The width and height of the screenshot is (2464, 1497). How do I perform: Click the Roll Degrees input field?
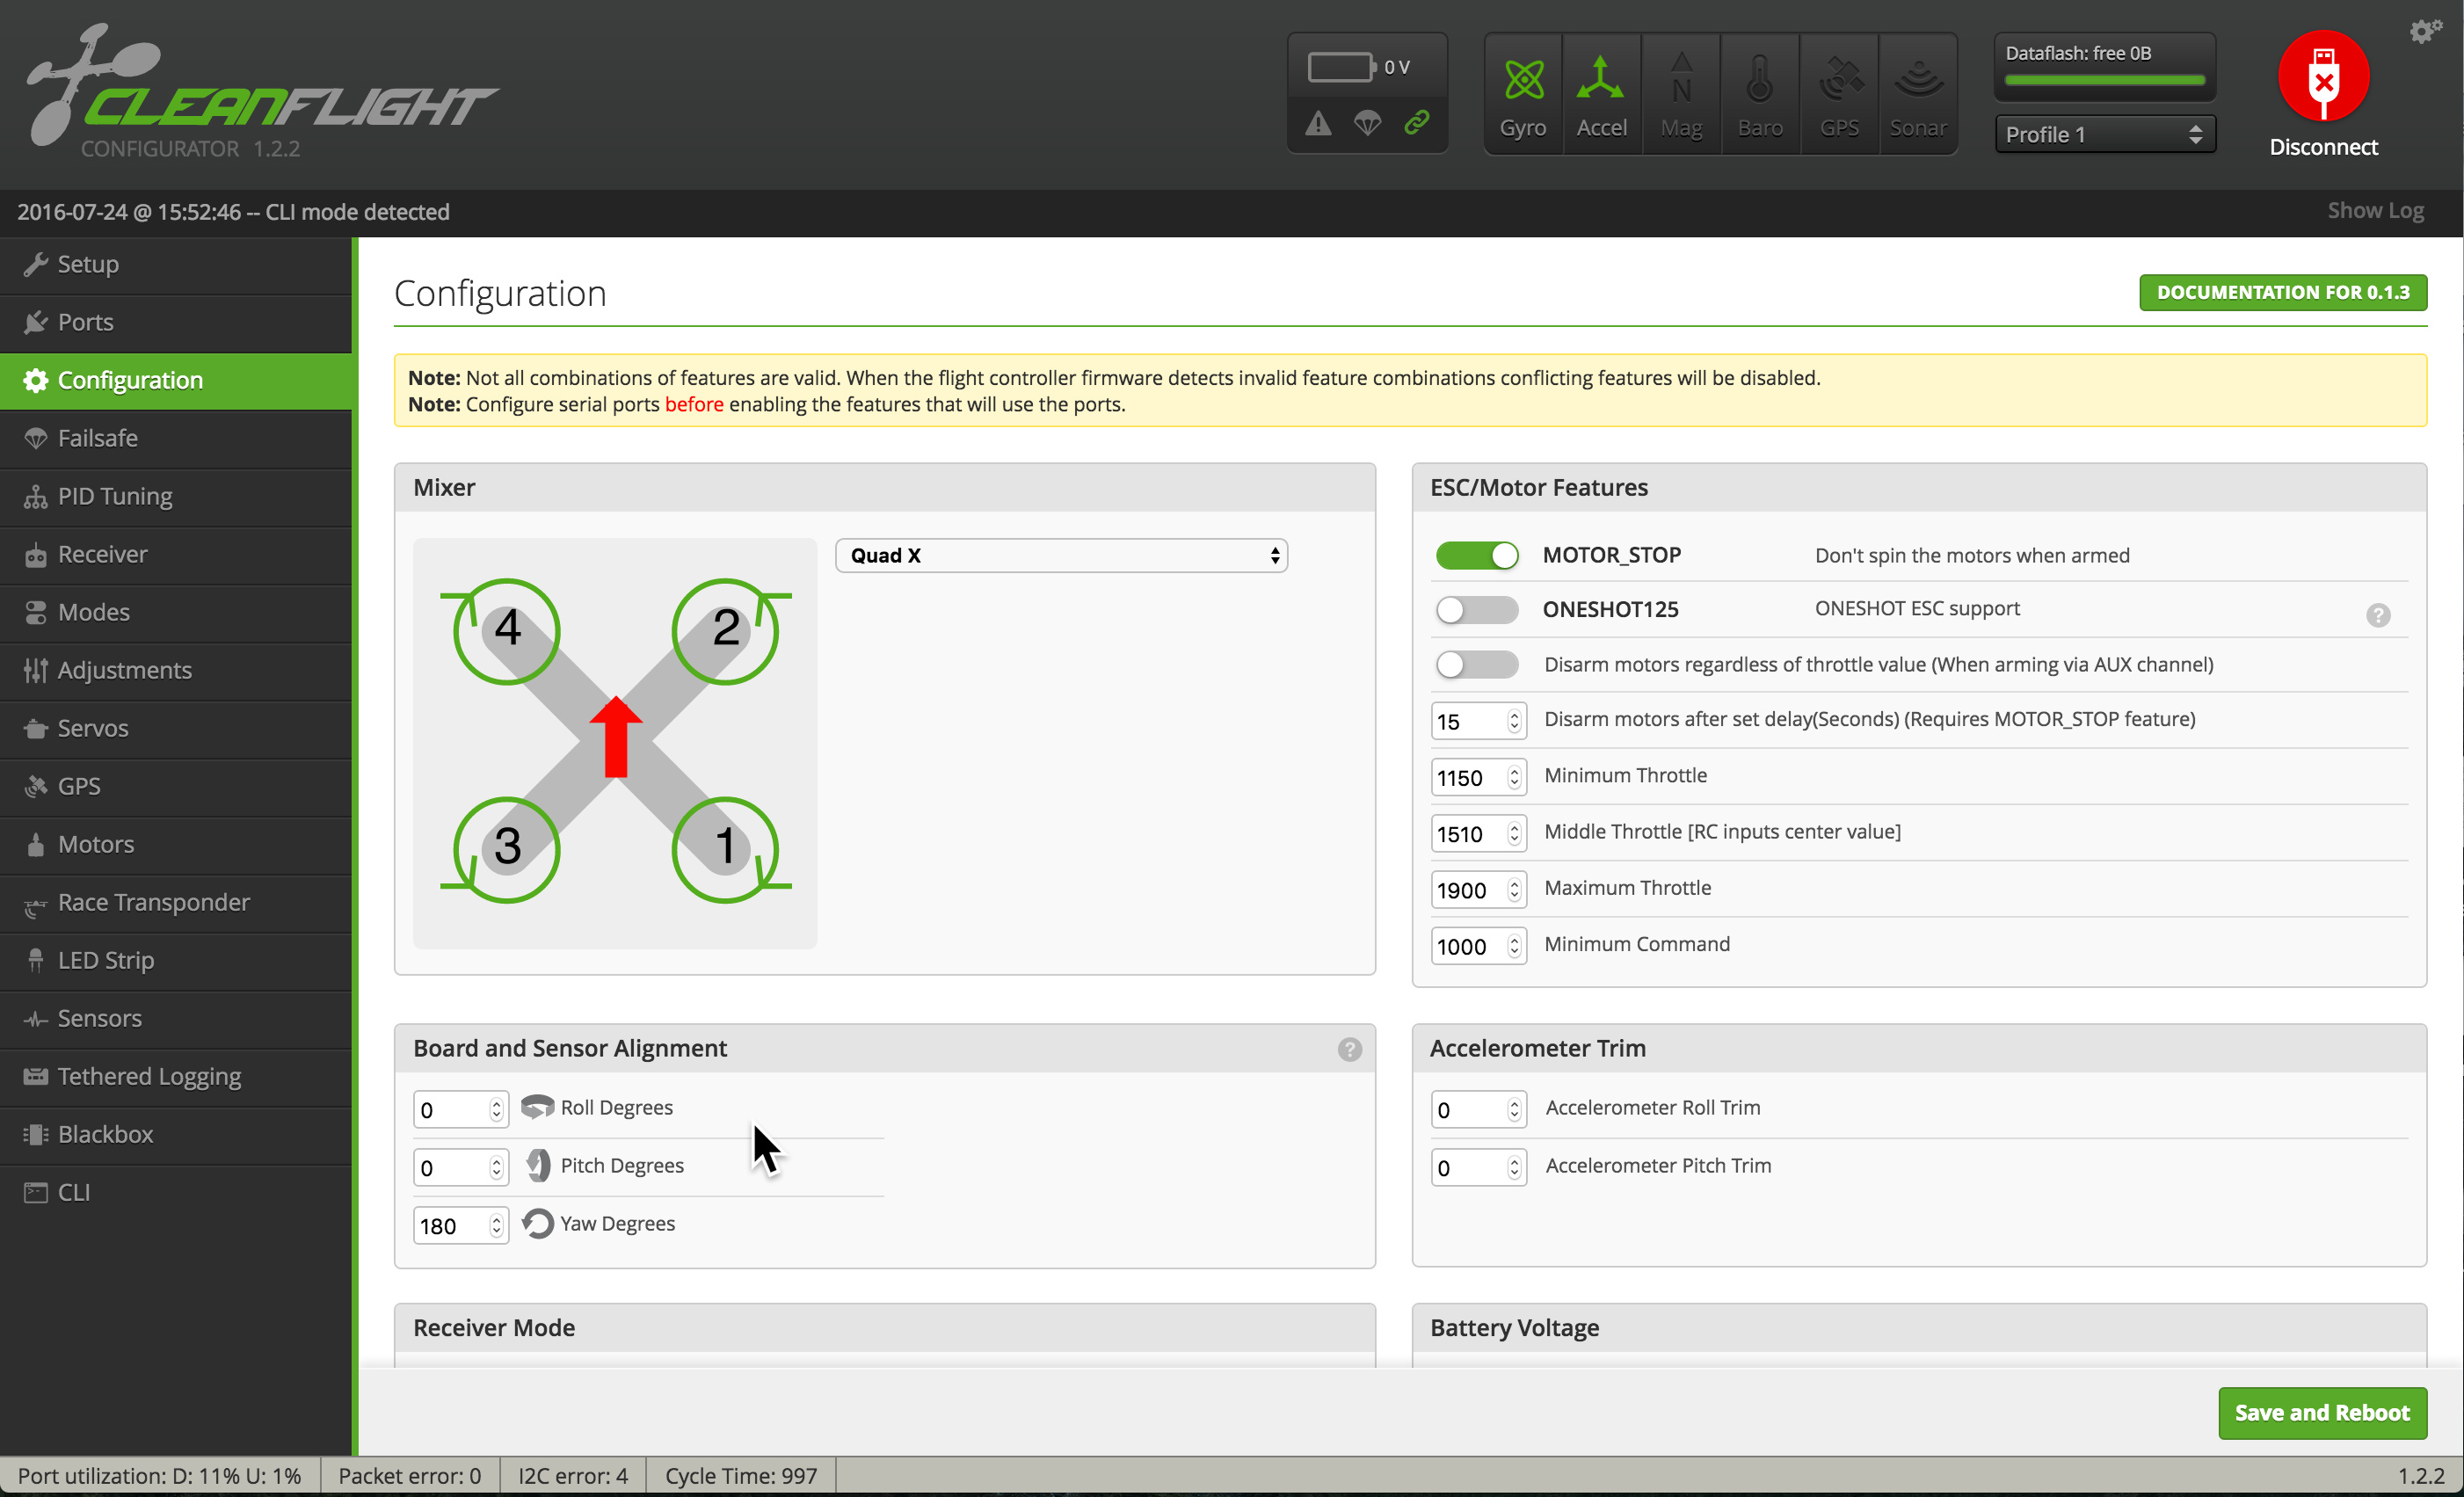pos(460,1109)
